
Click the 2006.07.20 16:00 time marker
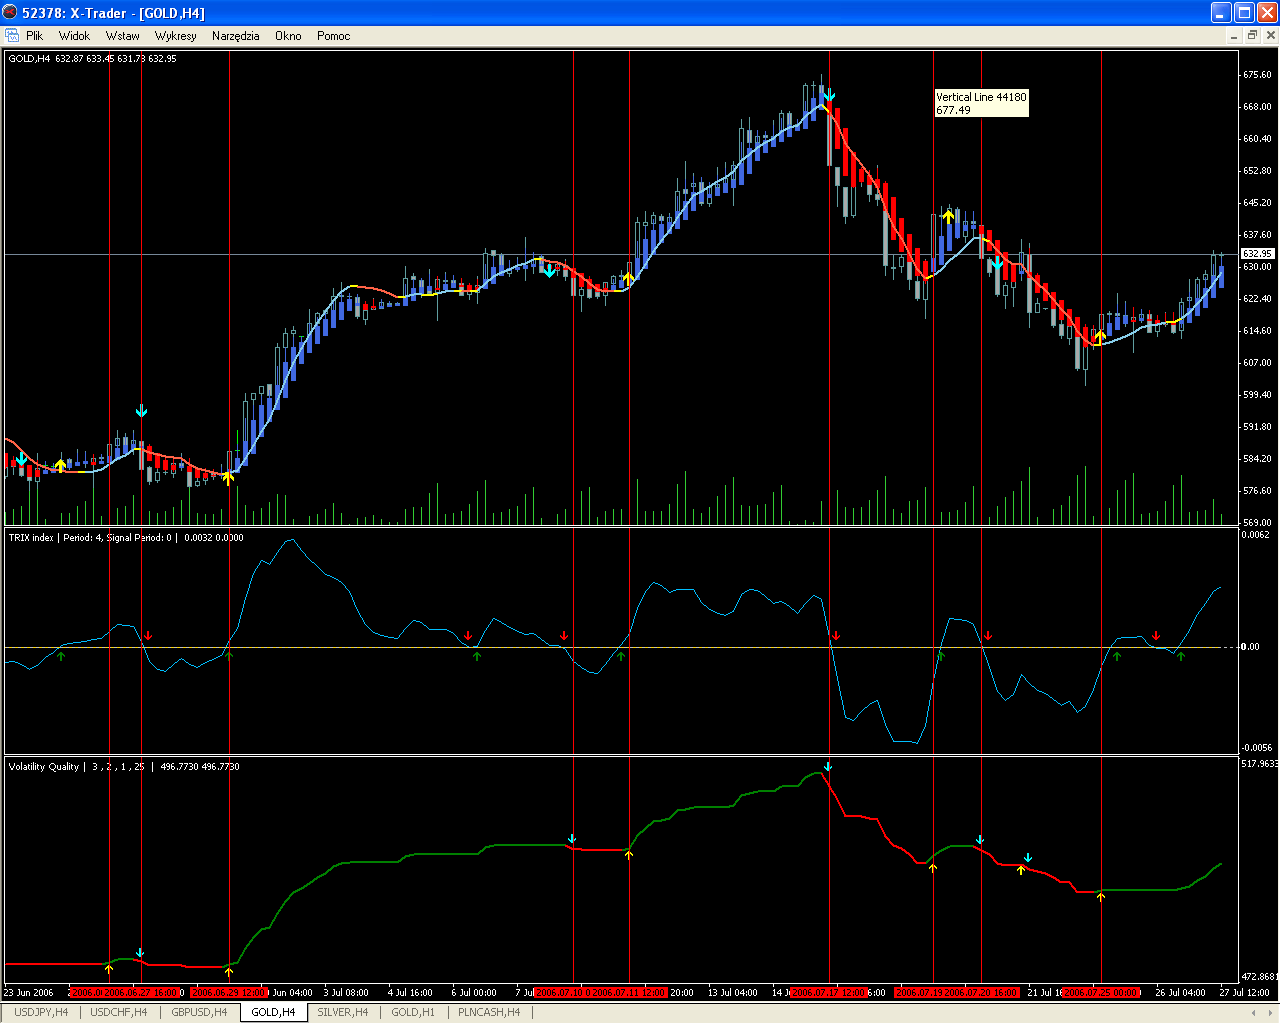981,993
